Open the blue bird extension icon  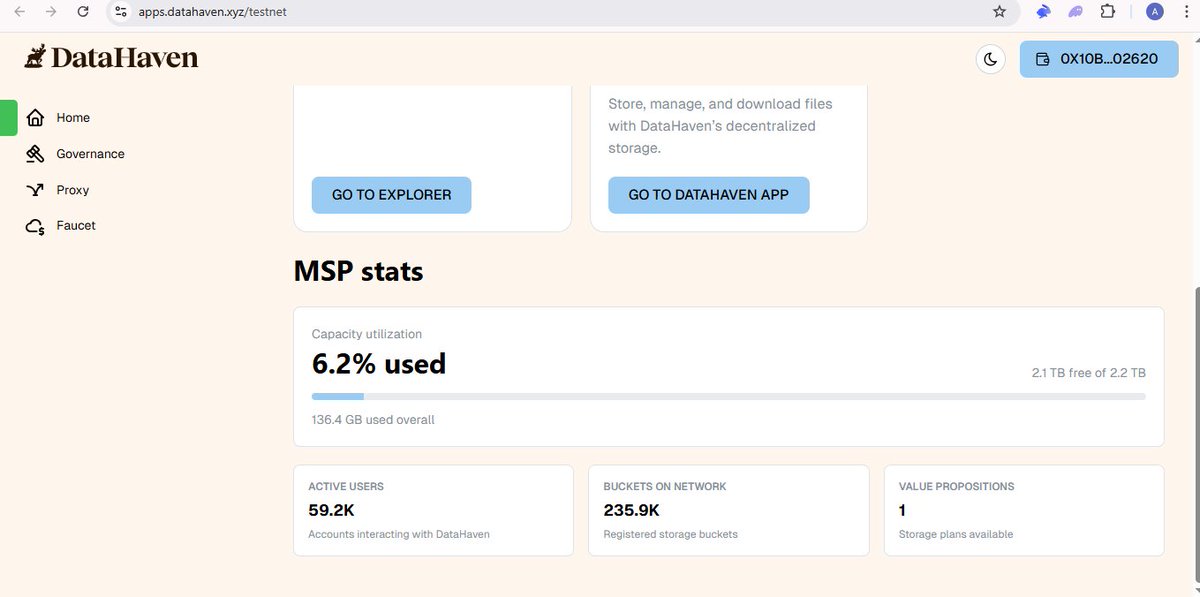pos(1043,11)
